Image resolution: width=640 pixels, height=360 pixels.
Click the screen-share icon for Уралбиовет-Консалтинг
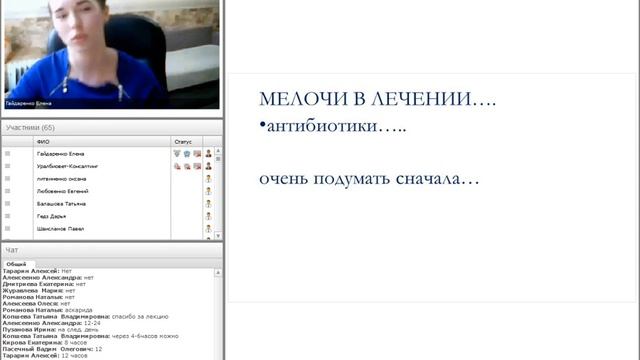(197, 166)
